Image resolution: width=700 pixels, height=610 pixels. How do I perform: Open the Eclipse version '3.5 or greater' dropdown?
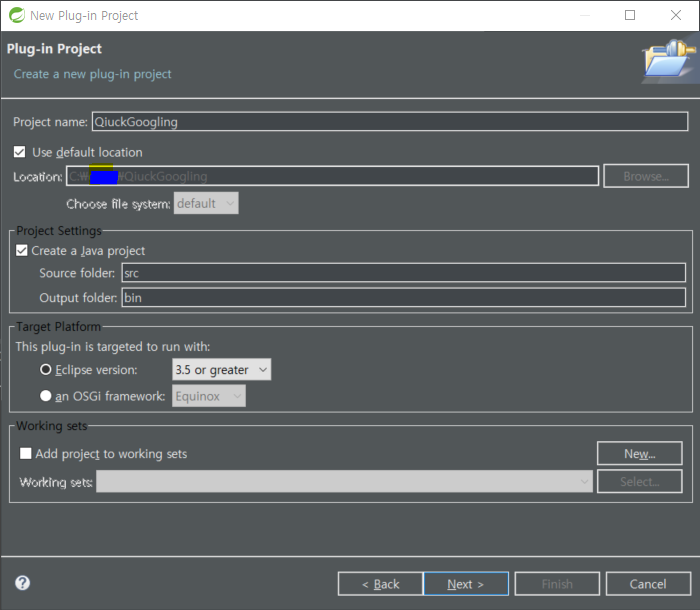click(221, 370)
